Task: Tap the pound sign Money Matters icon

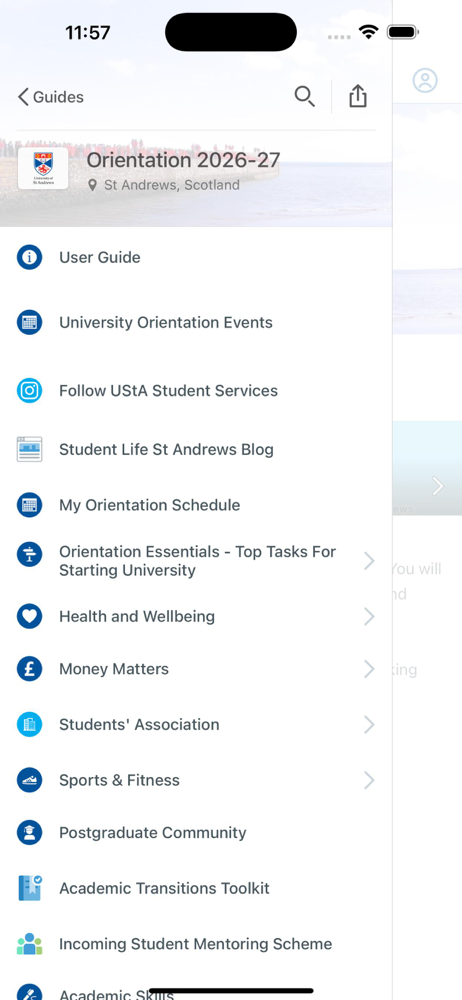Action: click(x=29, y=669)
